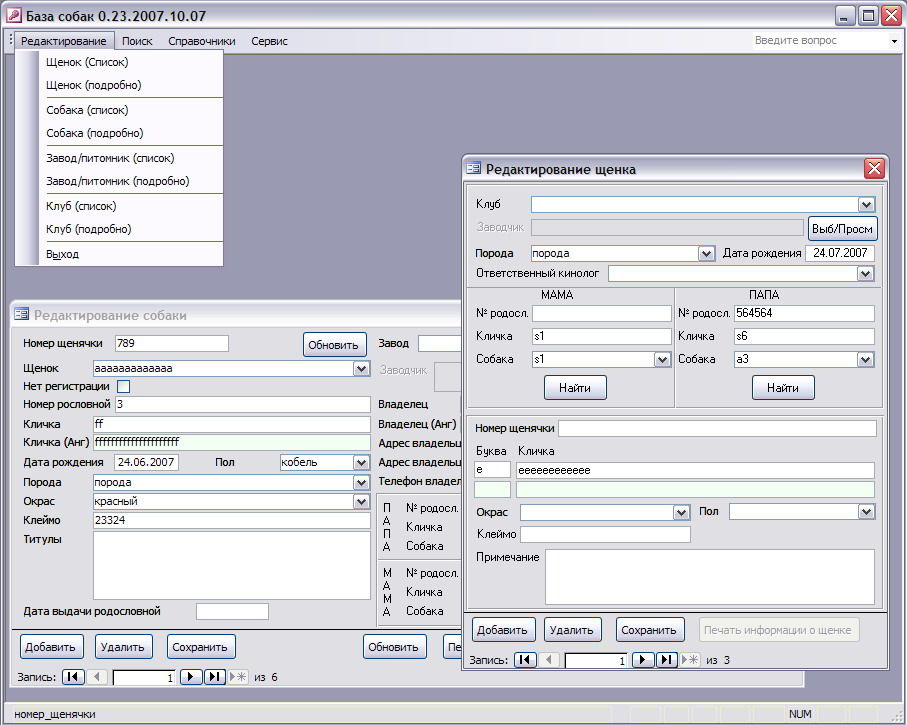Click the Клеймо field containing 23324
Screen dimensions: 907x725
(231, 520)
